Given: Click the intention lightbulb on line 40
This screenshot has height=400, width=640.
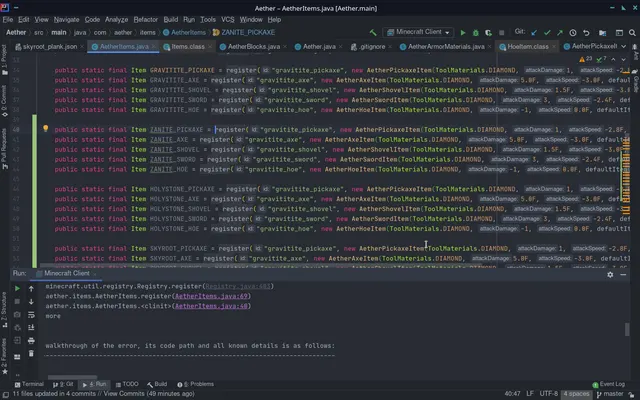Looking at the screenshot, I should pyautogui.click(x=46, y=129).
